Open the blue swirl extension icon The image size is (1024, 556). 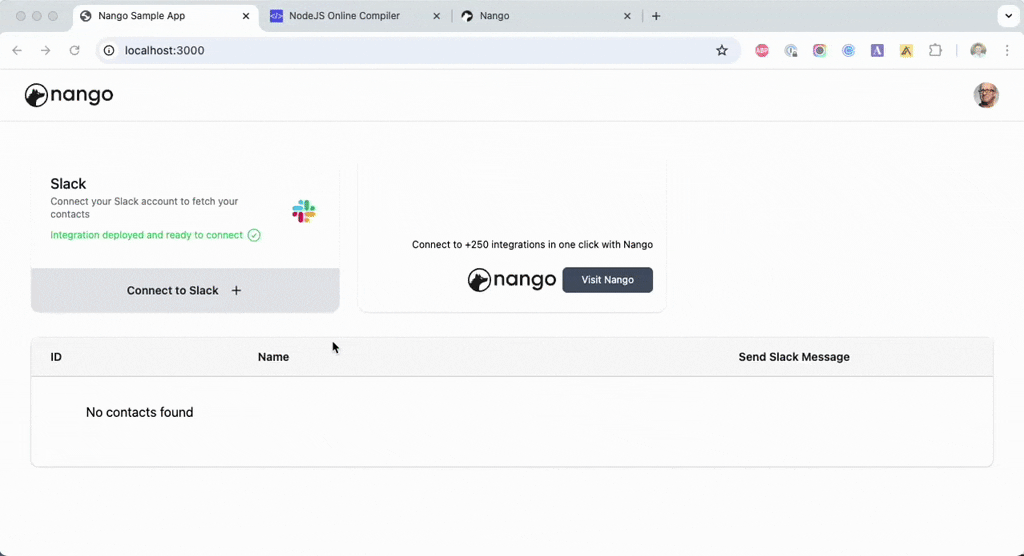coord(848,50)
